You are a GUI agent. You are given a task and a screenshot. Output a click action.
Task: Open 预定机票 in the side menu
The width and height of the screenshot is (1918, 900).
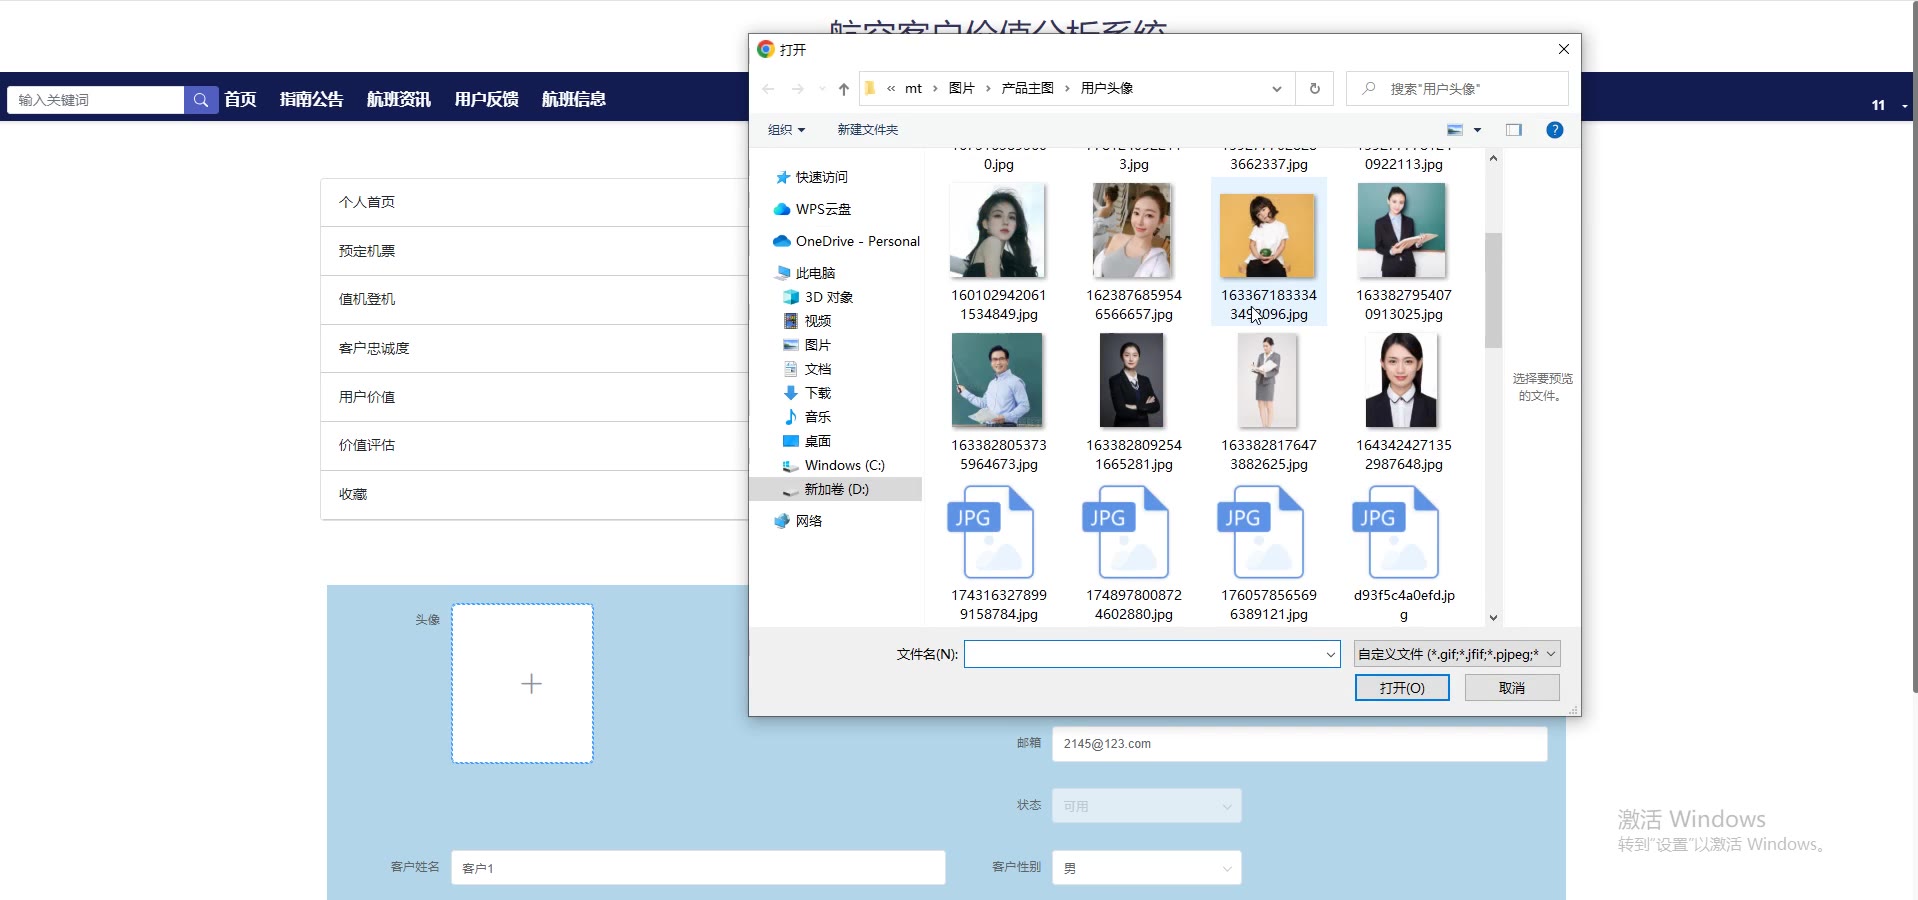(x=535, y=251)
